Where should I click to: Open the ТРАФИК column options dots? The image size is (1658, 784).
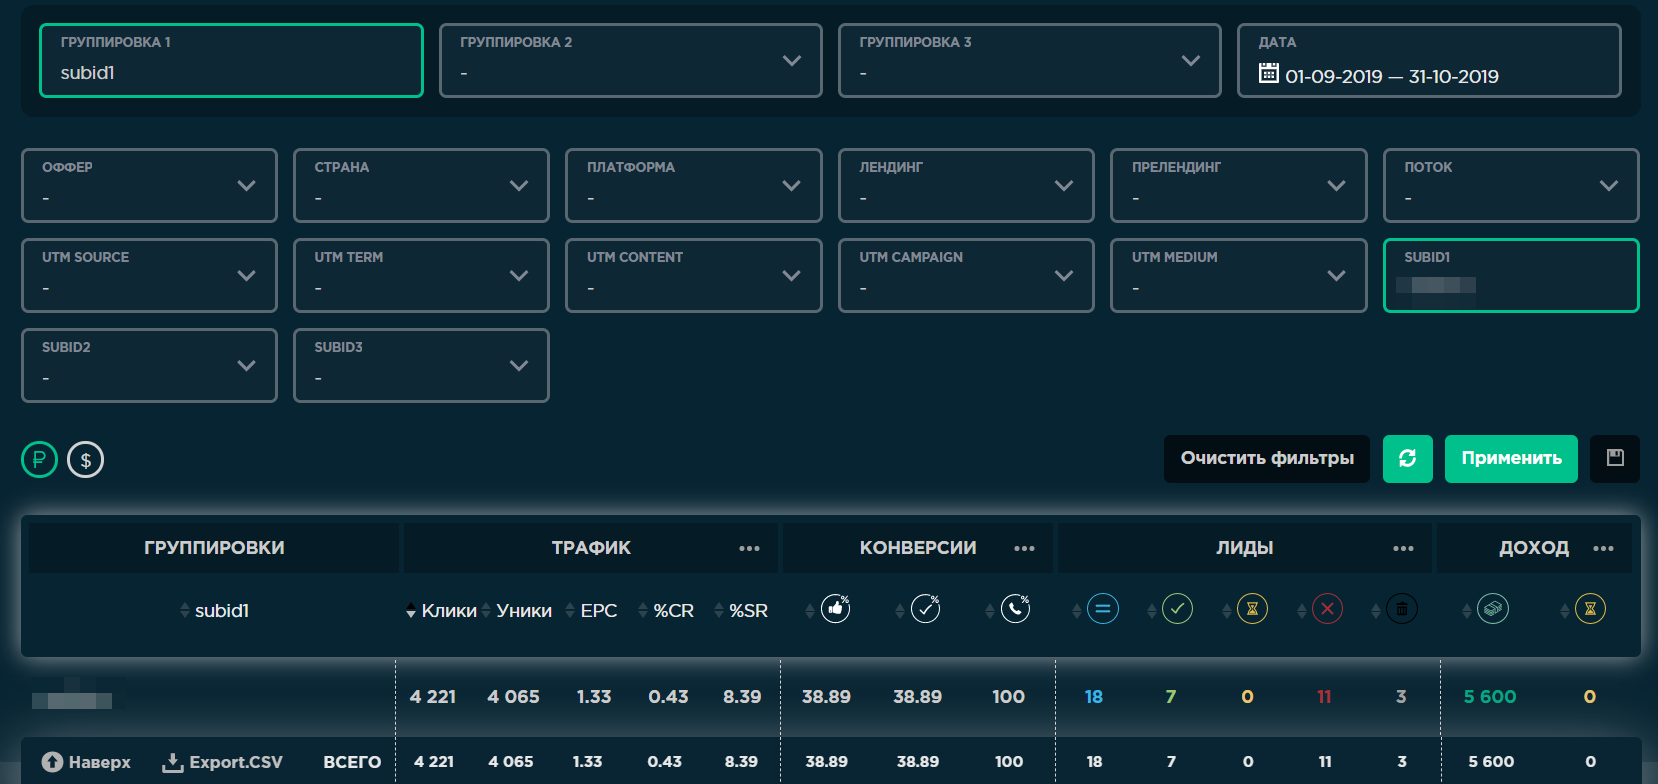coord(749,548)
